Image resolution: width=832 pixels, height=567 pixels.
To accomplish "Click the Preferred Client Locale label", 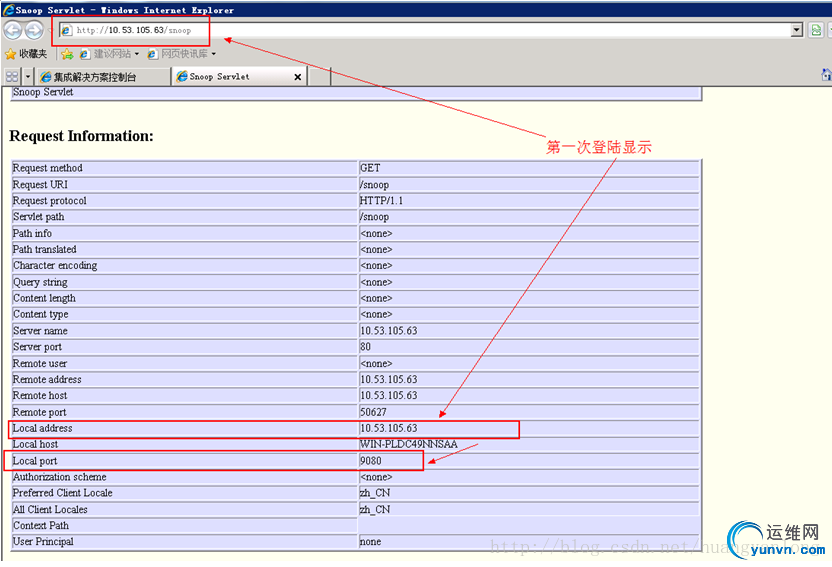I will 63,493.
